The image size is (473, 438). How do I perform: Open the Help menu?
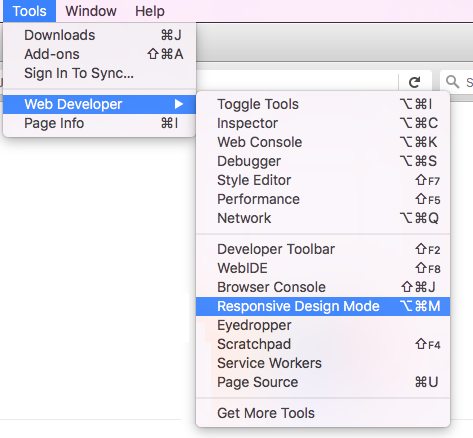click(x=150, y=11)
